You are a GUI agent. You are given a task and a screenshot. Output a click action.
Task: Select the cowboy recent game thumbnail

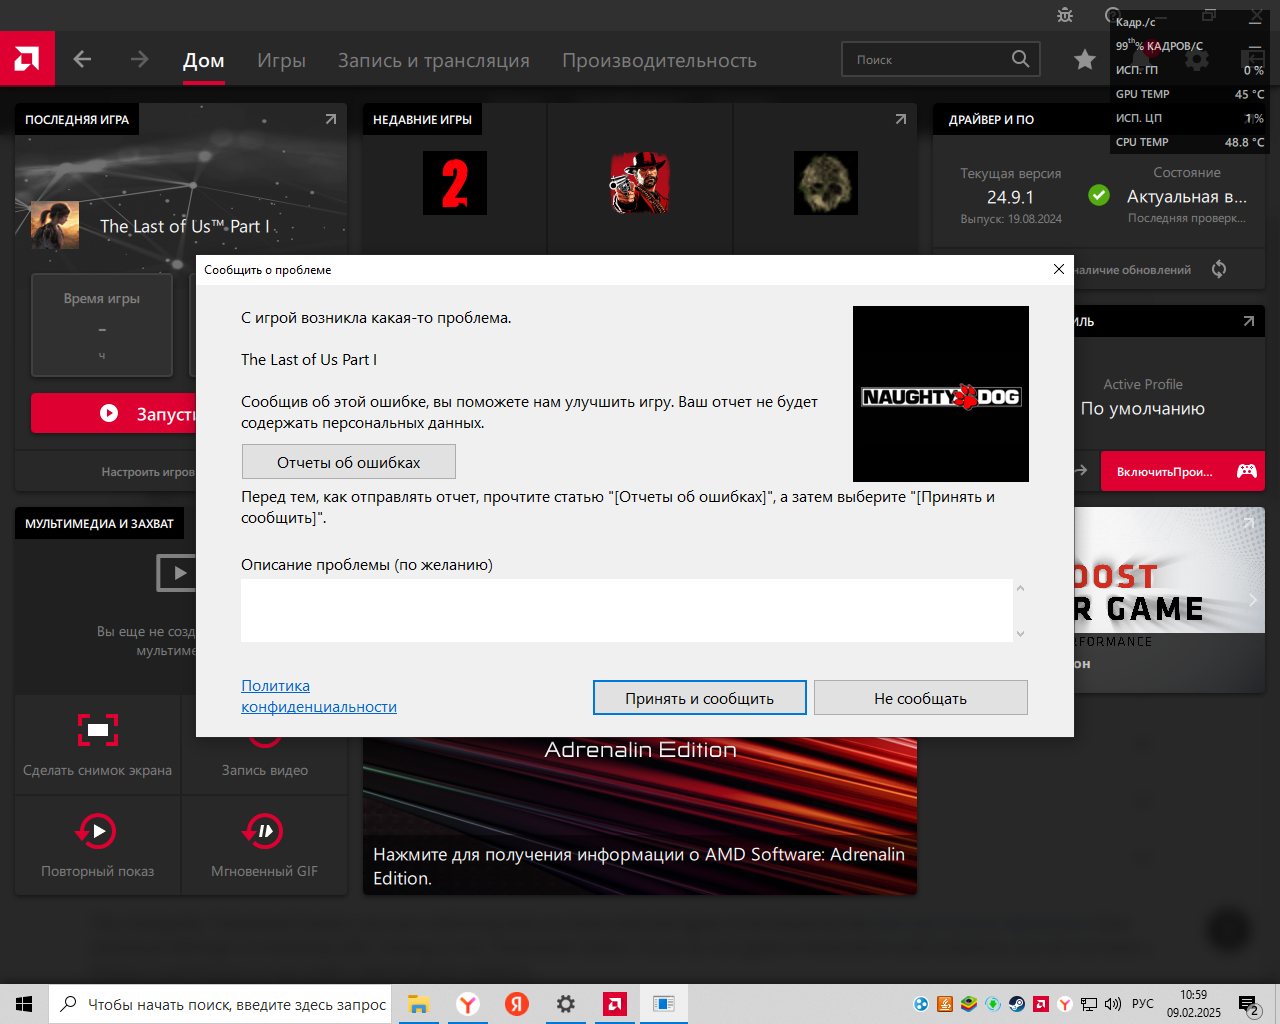coord(640,183)
